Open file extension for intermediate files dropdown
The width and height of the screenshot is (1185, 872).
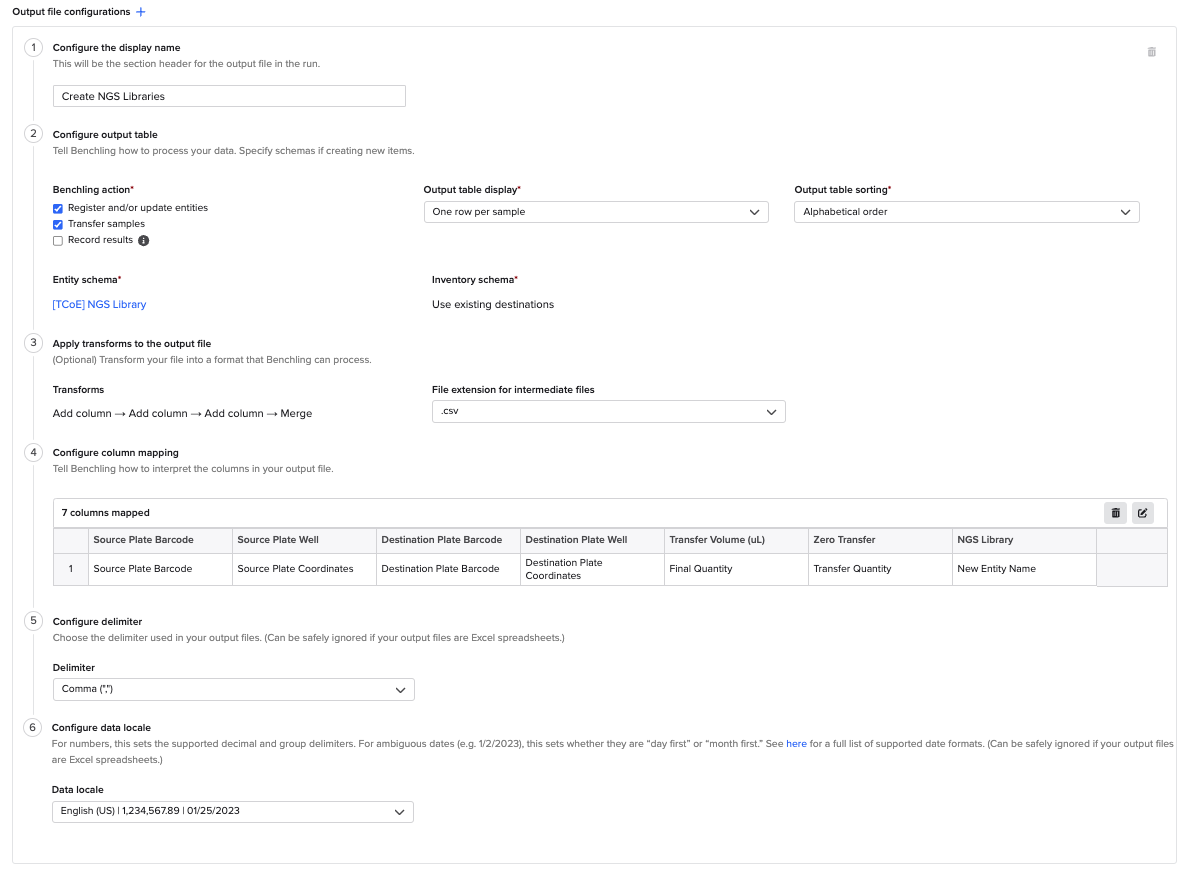[608, 412]
